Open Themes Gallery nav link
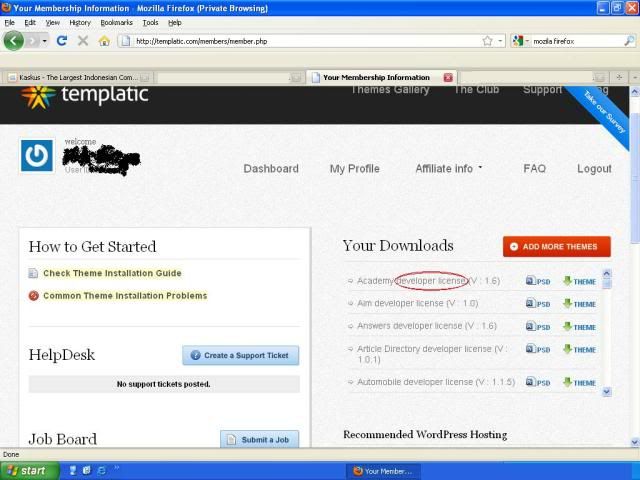This screenshot has height=480, width=640. [x=390, y=90]
